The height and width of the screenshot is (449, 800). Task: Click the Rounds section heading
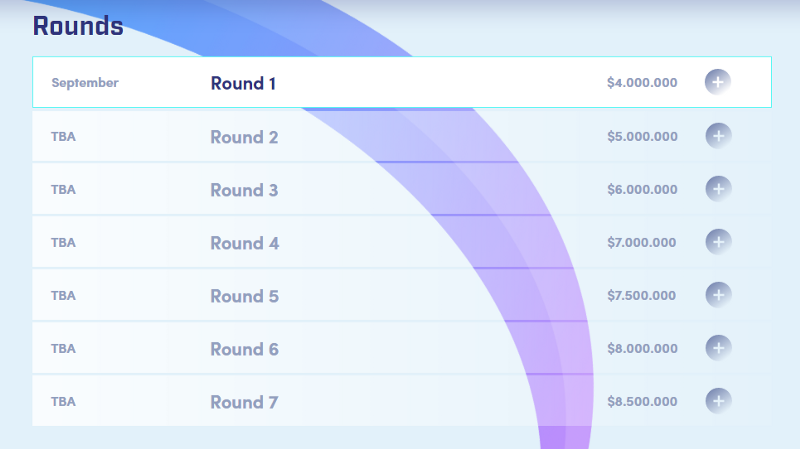click(78, 26)
